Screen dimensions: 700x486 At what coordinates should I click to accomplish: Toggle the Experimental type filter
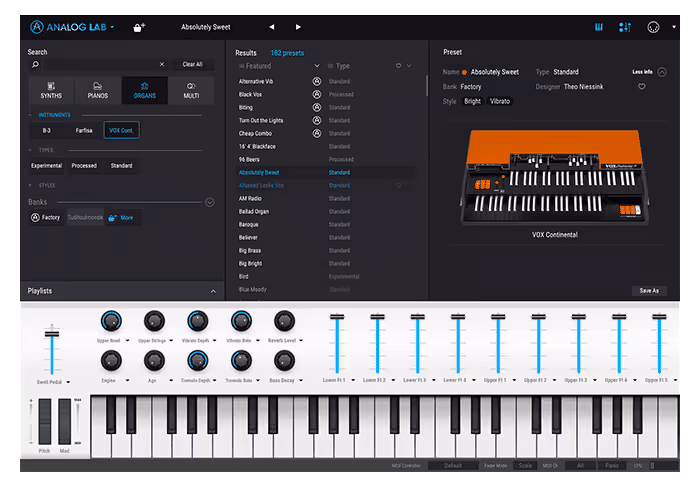click(46, 166)
